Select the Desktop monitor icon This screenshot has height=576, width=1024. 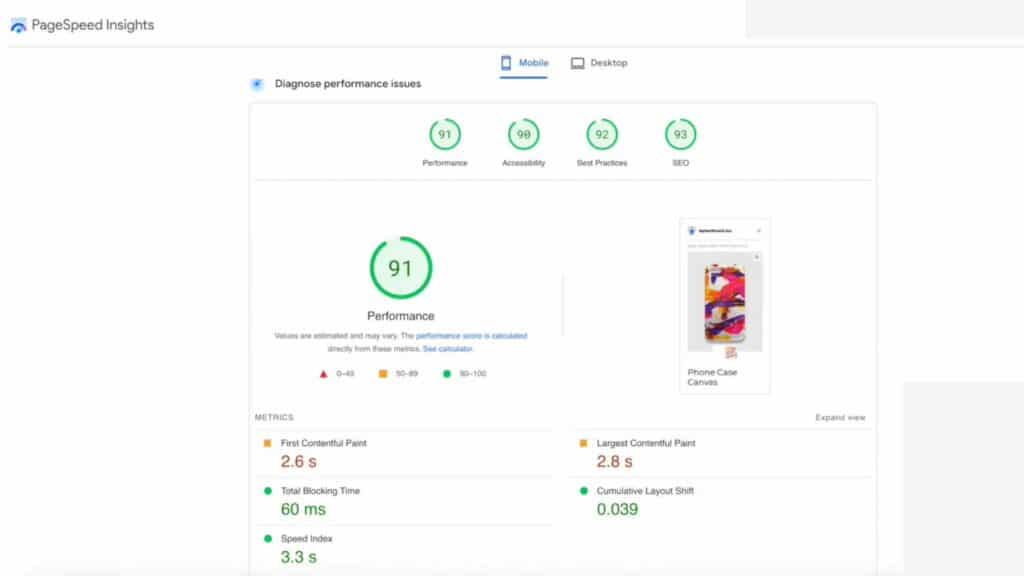pos(576,62)
